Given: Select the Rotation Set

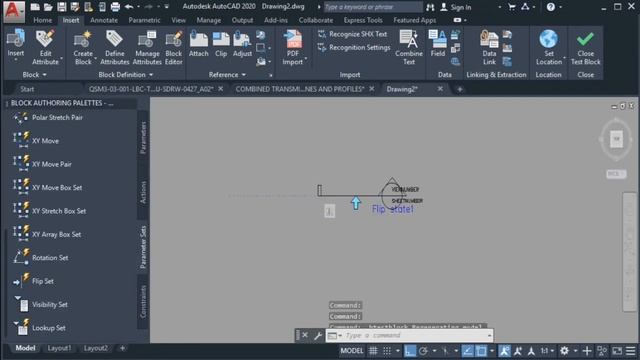Looking at the screenshot, I should coord(41,258).
